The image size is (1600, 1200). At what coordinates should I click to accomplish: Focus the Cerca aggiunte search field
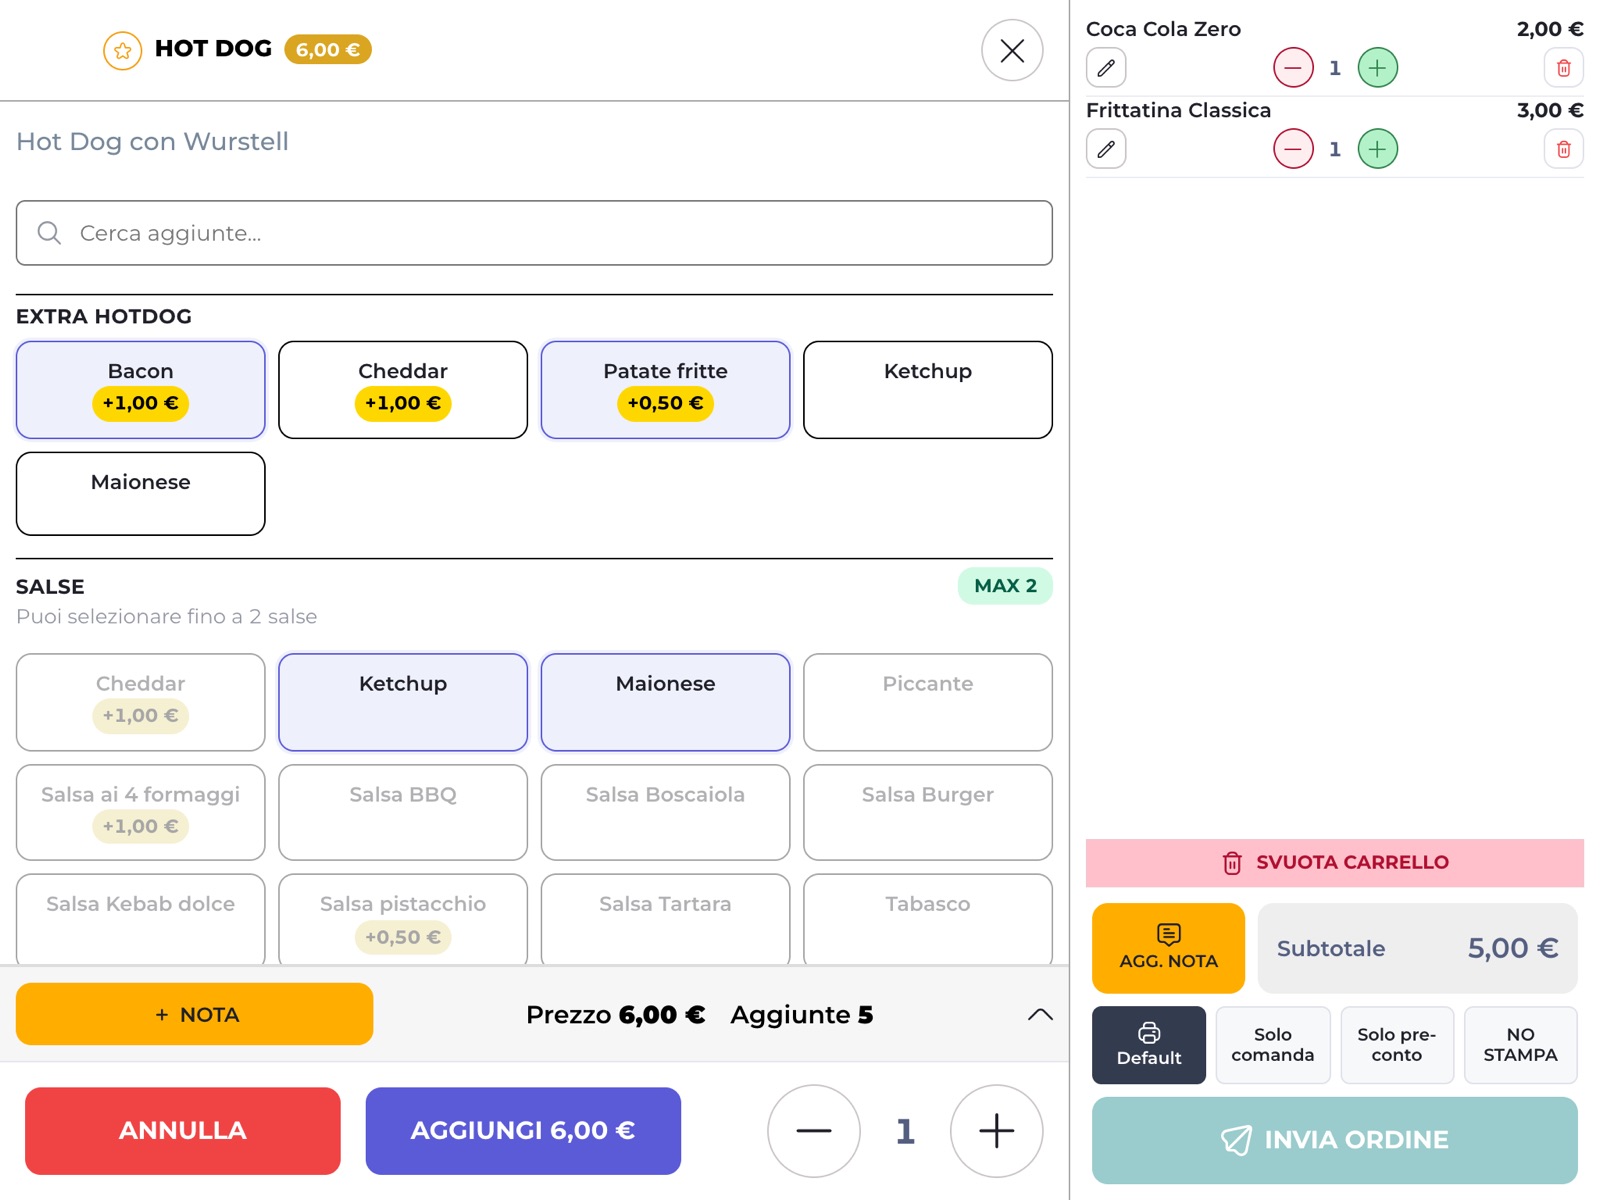click(534, 233)
